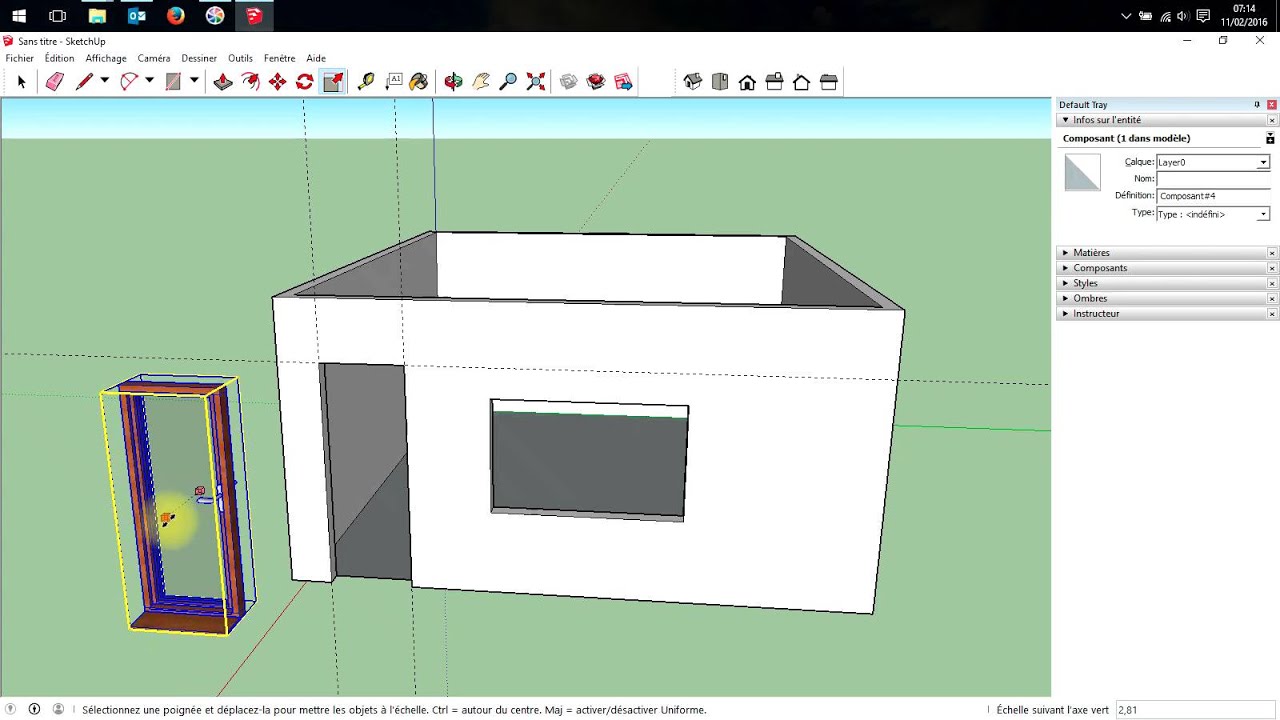Switch to Back view
1280x720 pixels.
[x=801, y=82]
